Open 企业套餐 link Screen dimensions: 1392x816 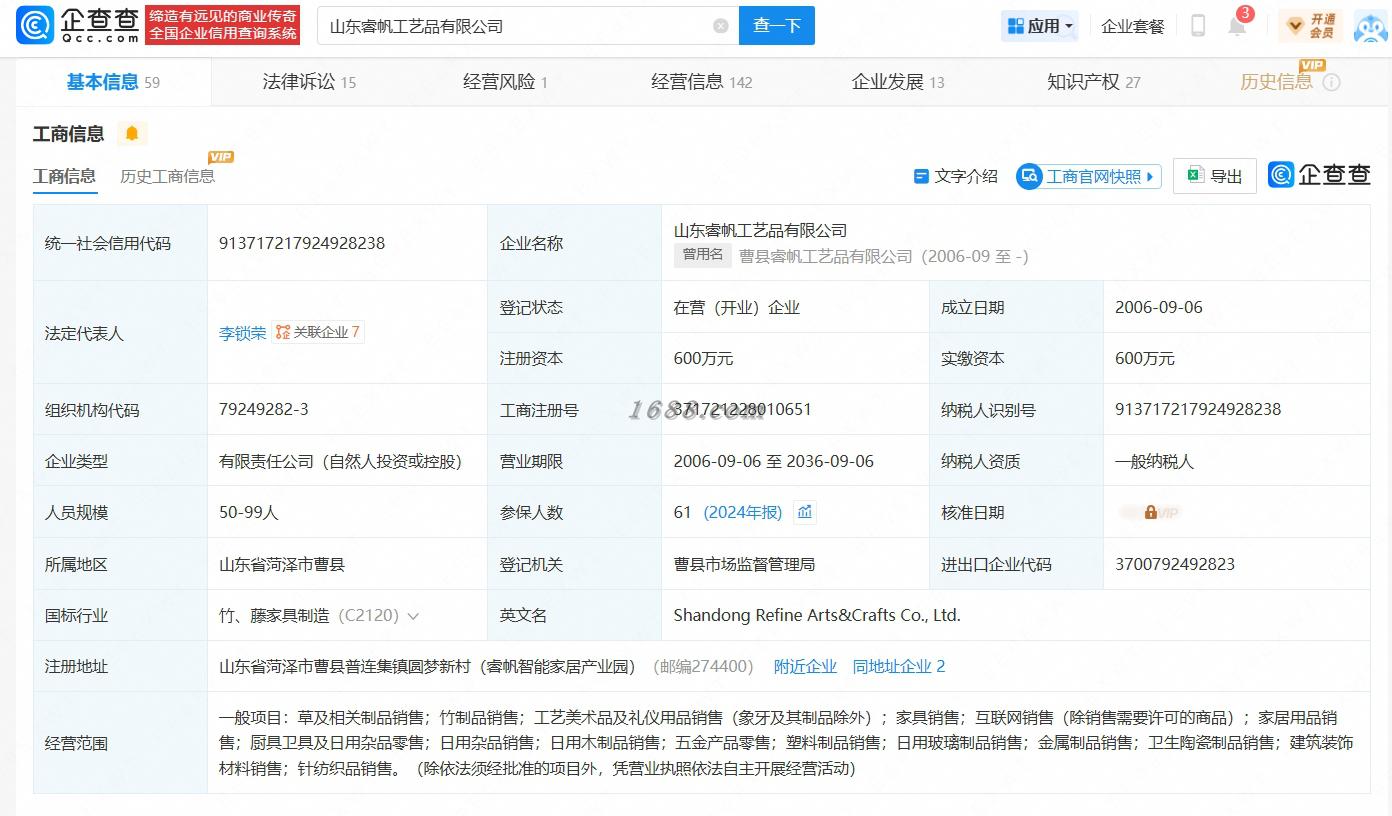pyautogui.click(x=1133, y=26)
